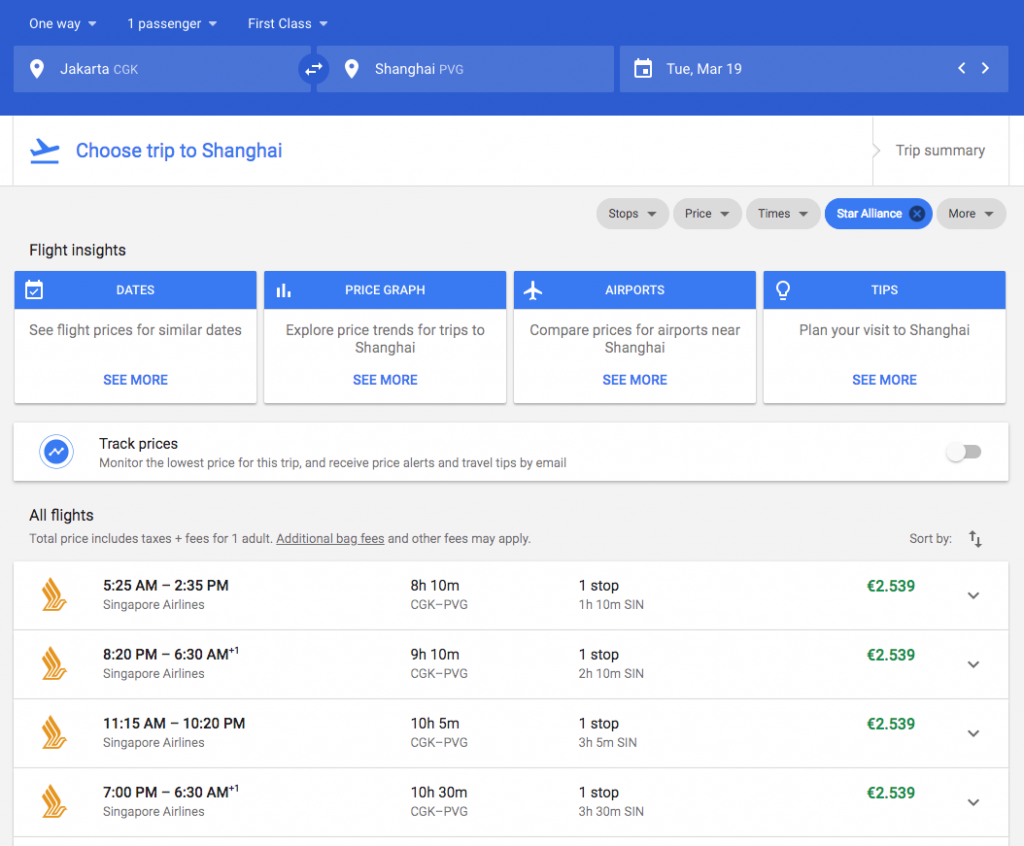
Task: Remove the Star Alliance filter
Action: (x=917, y=214)
